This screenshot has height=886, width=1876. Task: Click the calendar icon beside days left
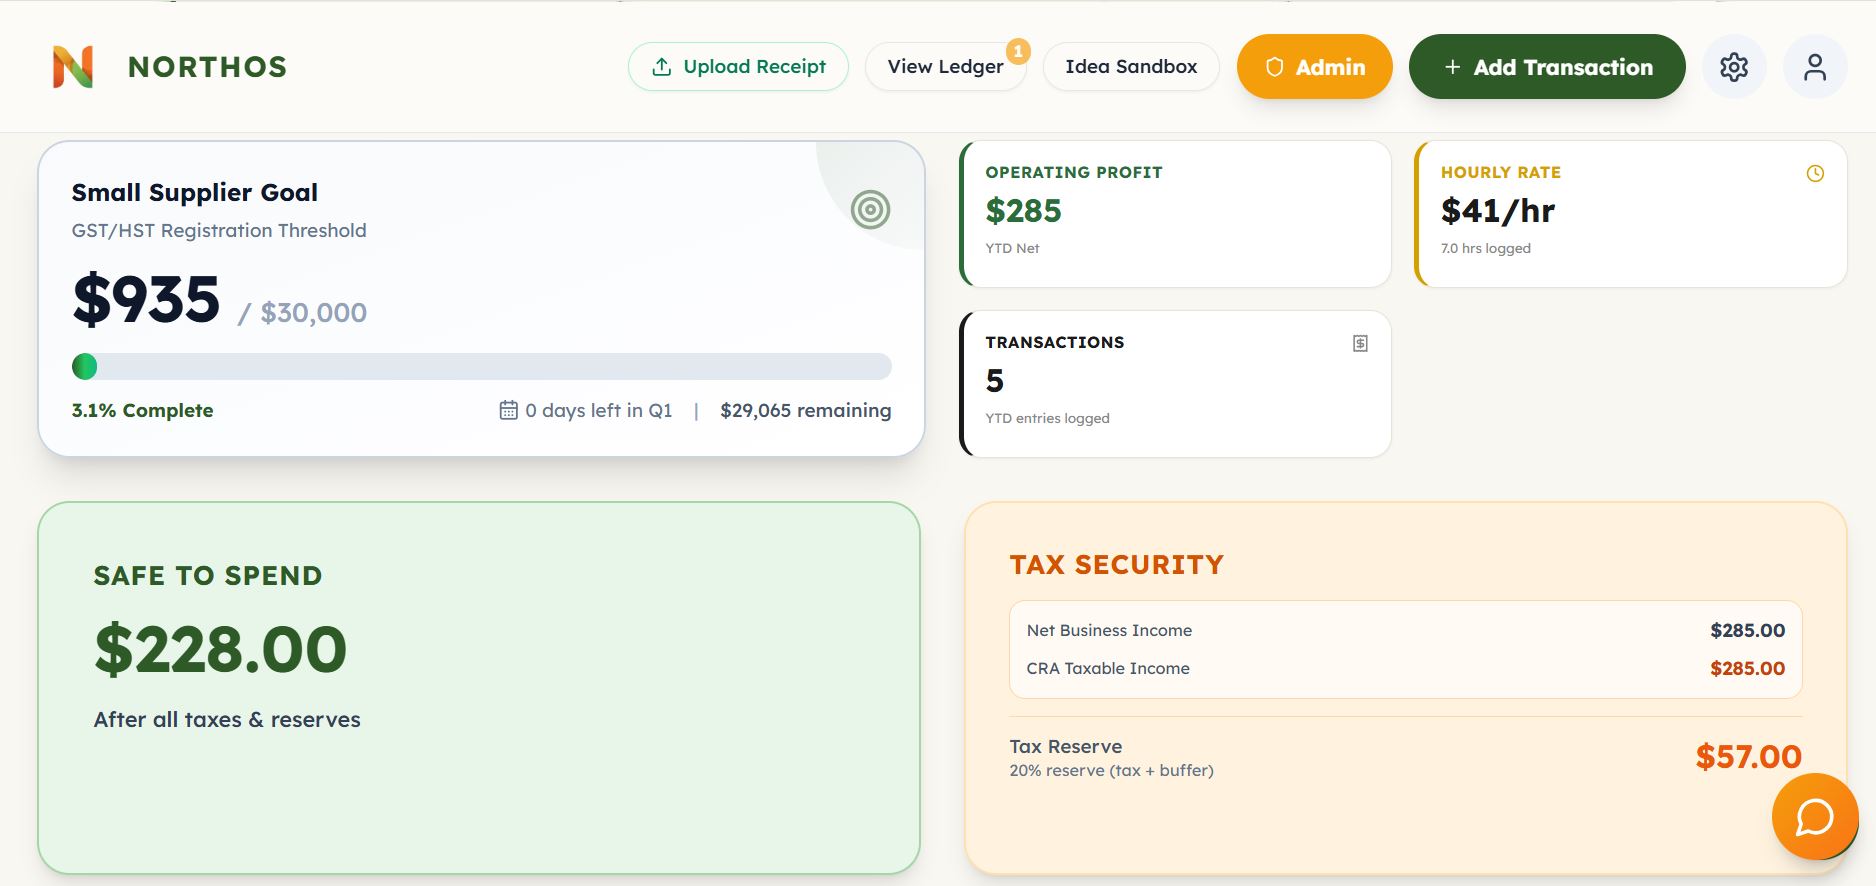click(x=508, y=410)
